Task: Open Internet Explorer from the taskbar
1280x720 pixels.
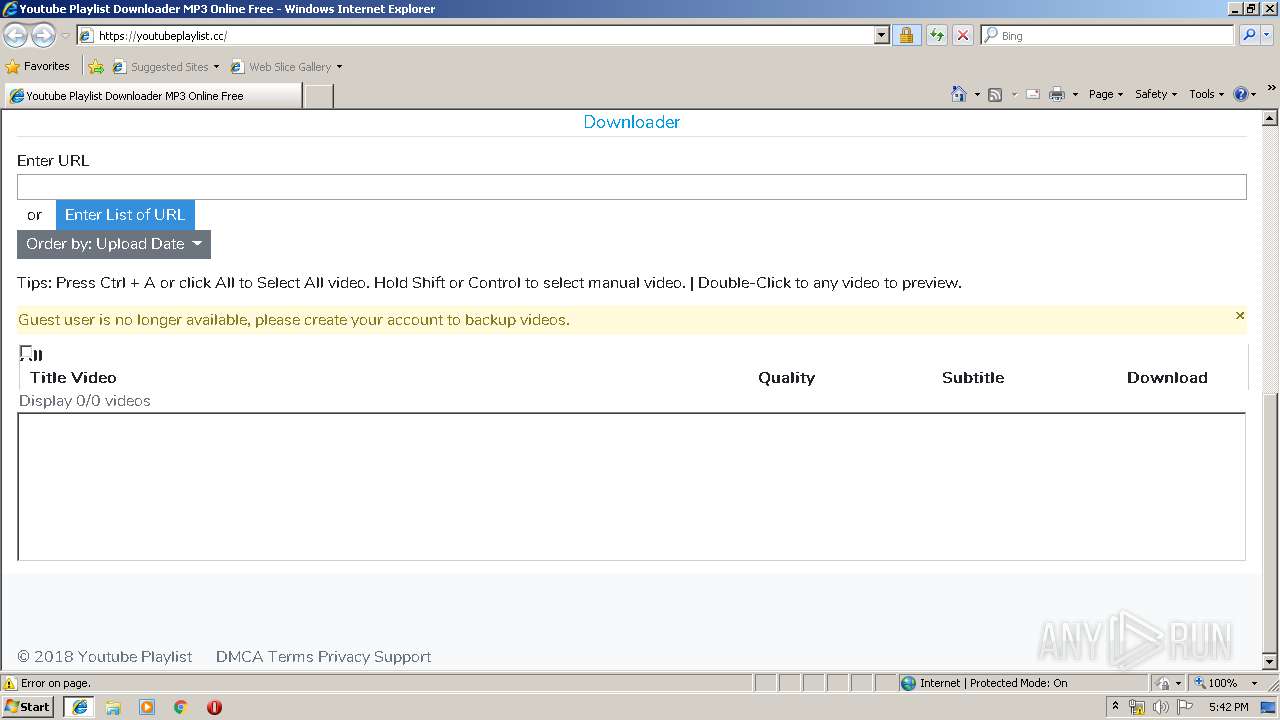Action: pos(79,706)
